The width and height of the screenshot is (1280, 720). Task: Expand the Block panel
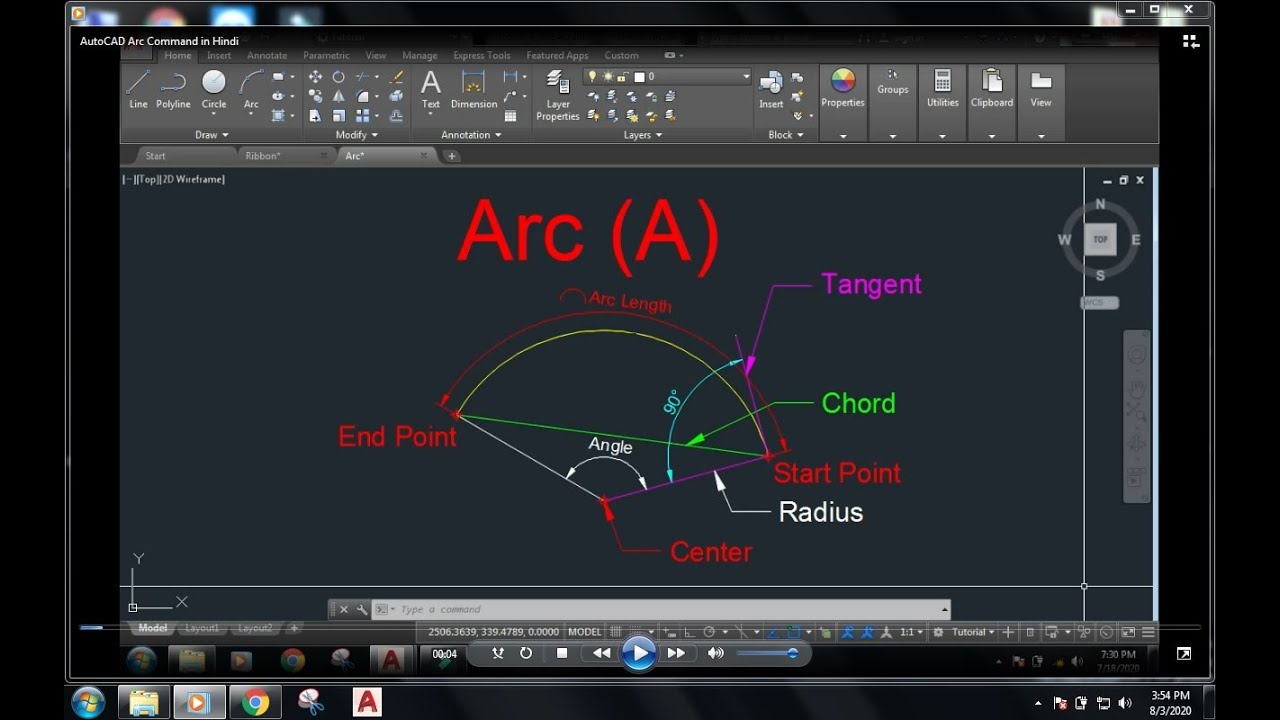tap(786, 134)
